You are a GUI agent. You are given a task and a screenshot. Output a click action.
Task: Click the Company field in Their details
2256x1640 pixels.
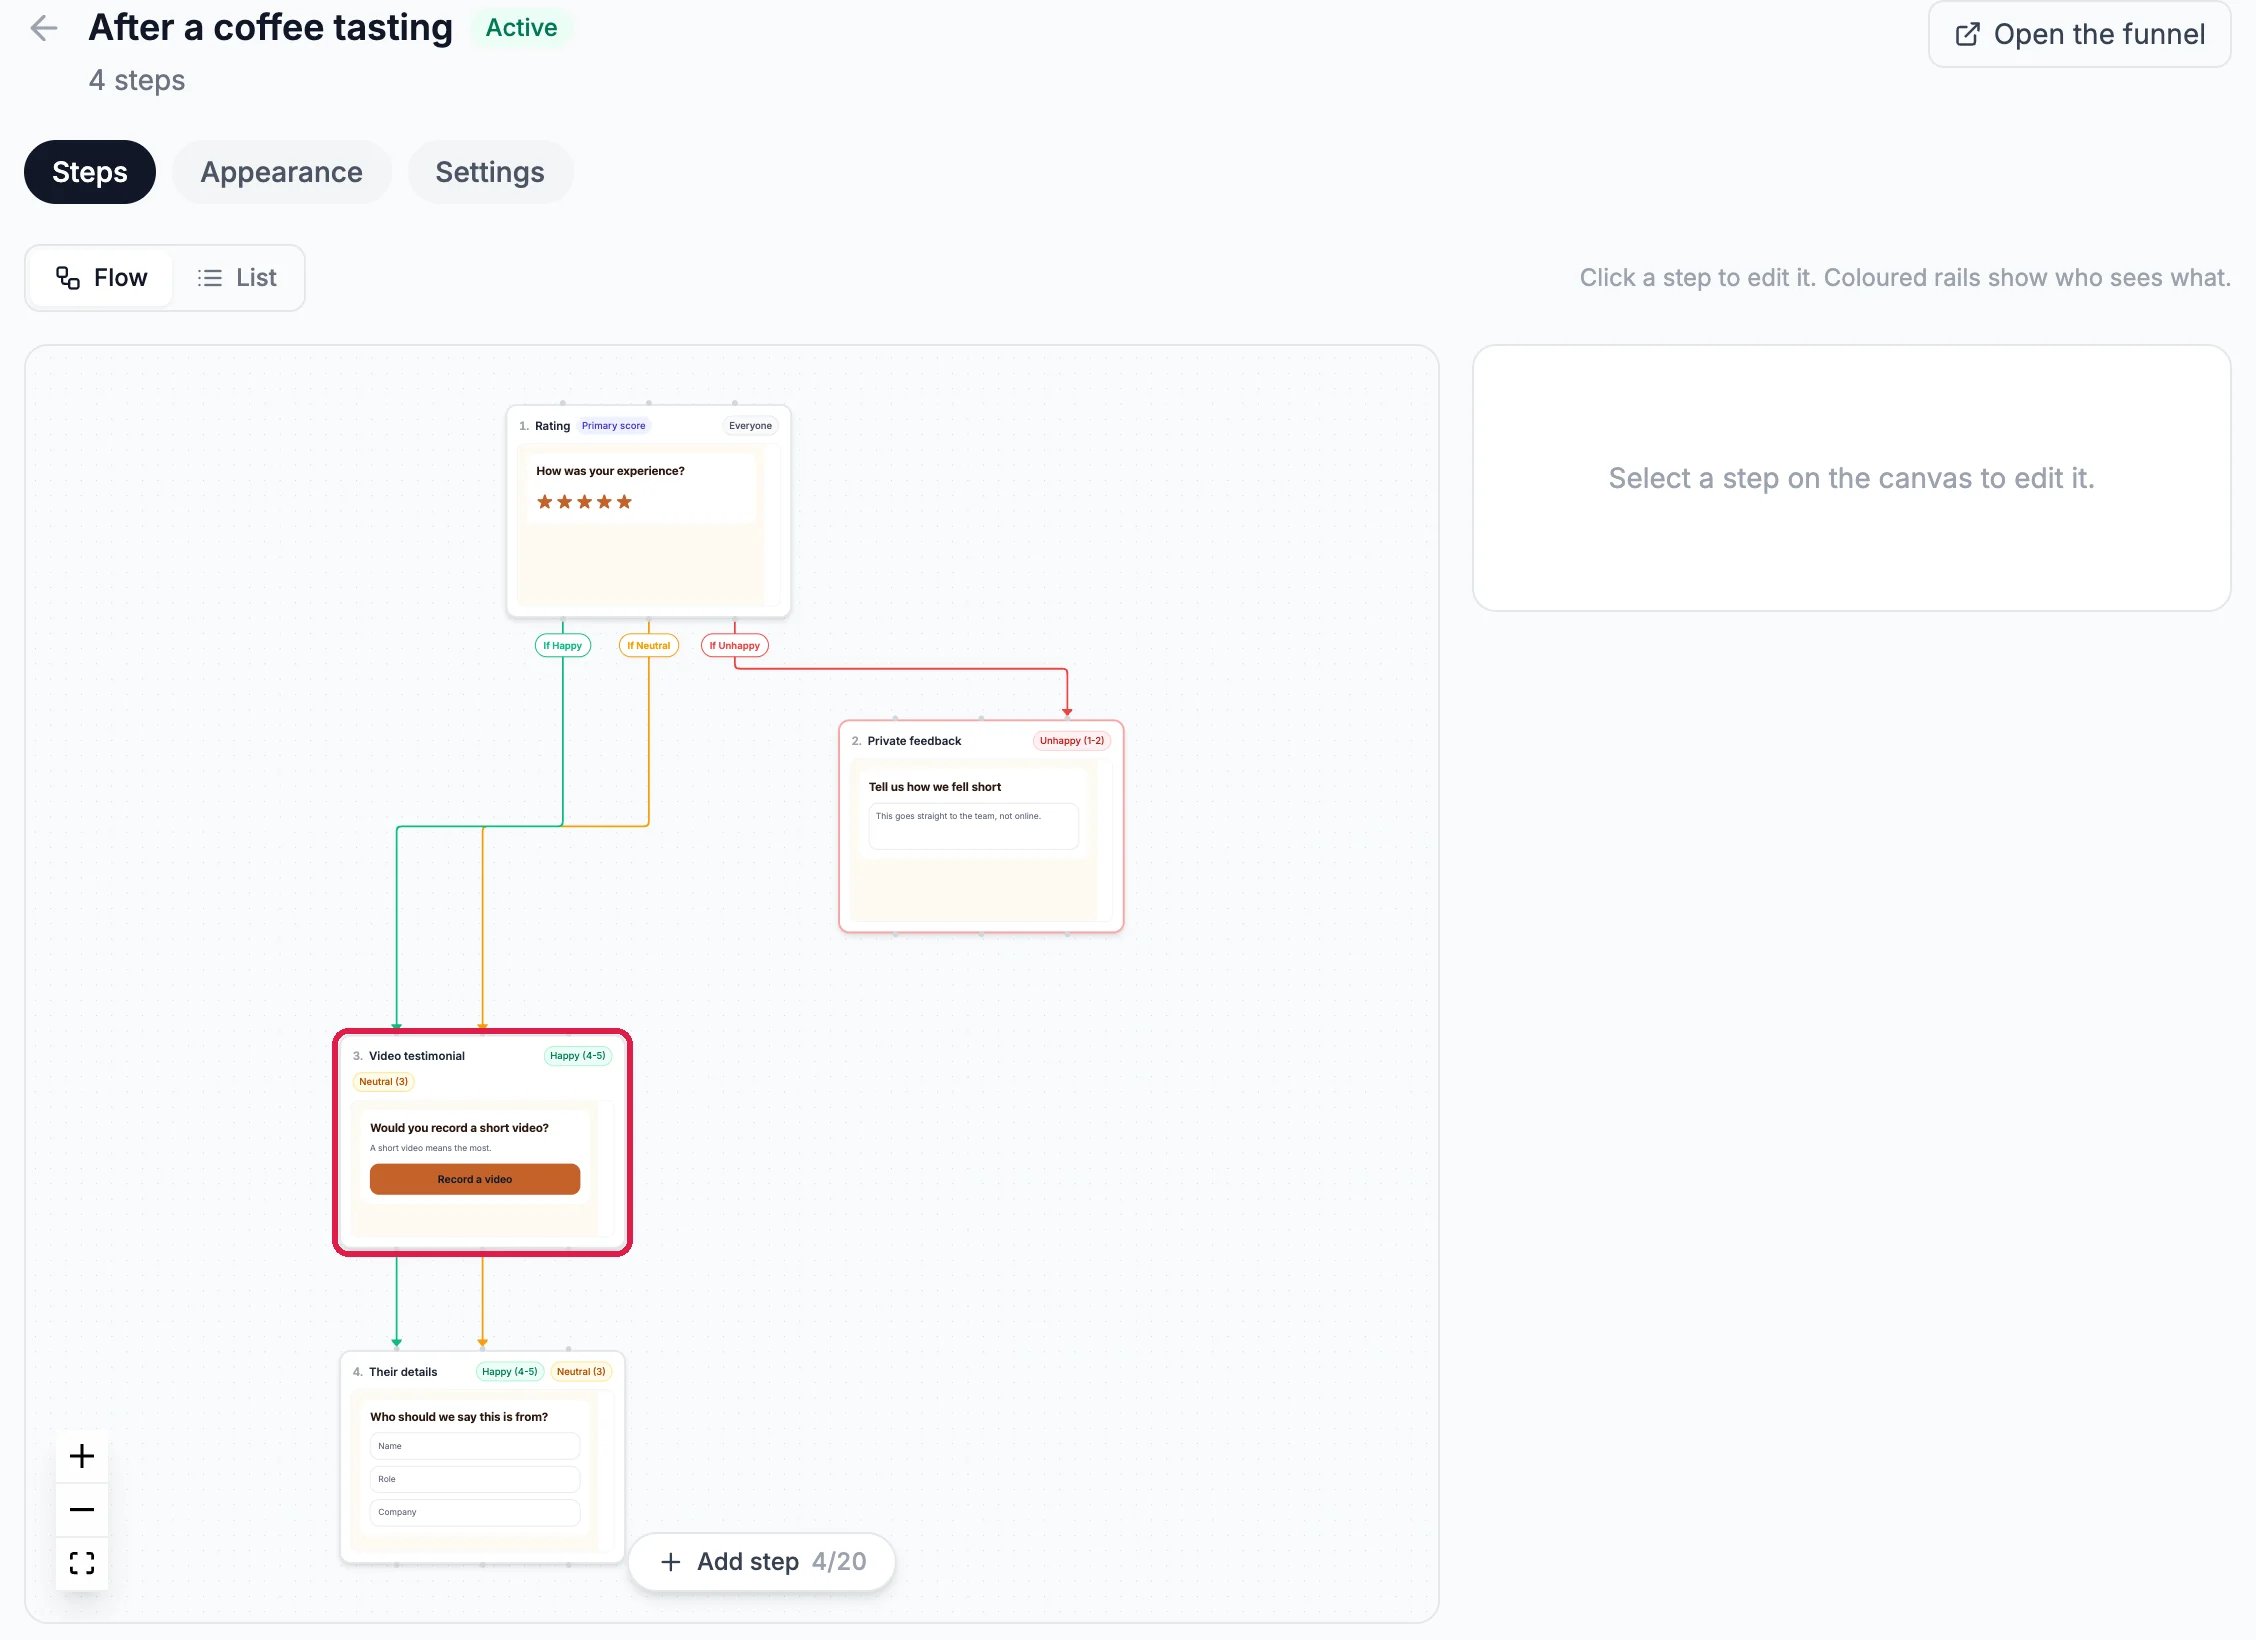pyautogui.click(x=475, y=1512)
